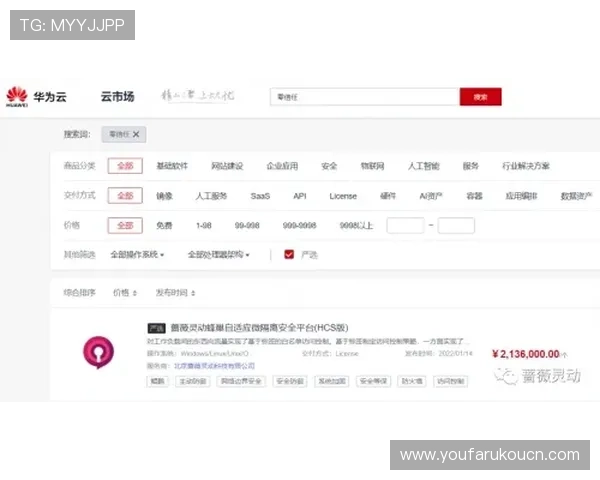This screenshot has height=480, width=600.
Task: Choose 容器 delivery method
Action: point(474,196)
